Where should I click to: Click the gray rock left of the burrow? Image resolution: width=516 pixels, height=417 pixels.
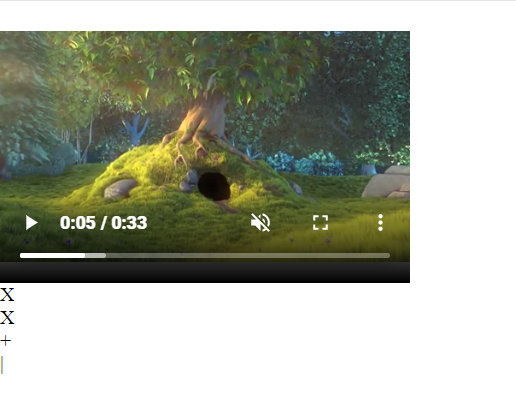[121, 188]
